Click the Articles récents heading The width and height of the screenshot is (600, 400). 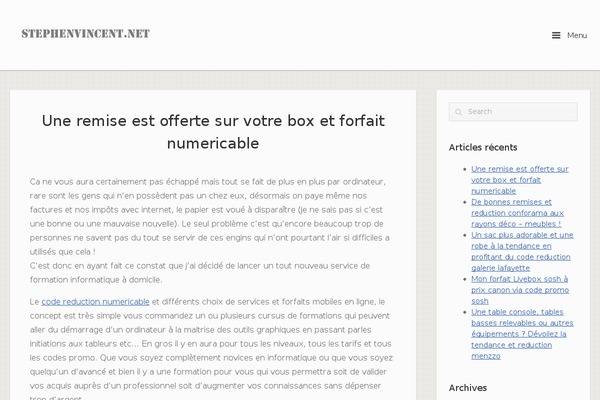(483, 147)
